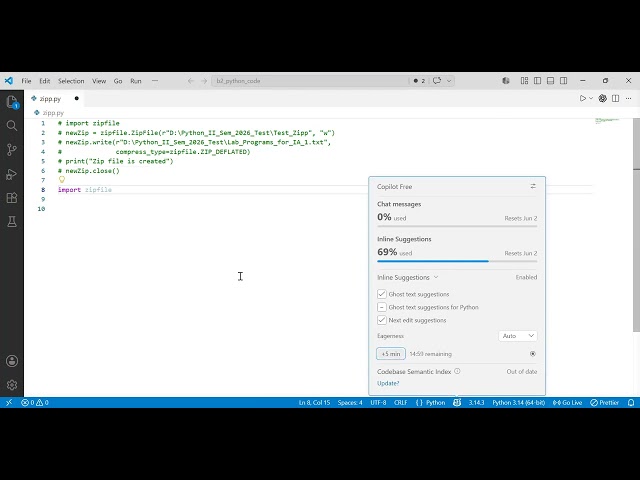Screen dimensions: 640x480
Task: Click CRLF line ending indicator
Action: tap(400, 402)
